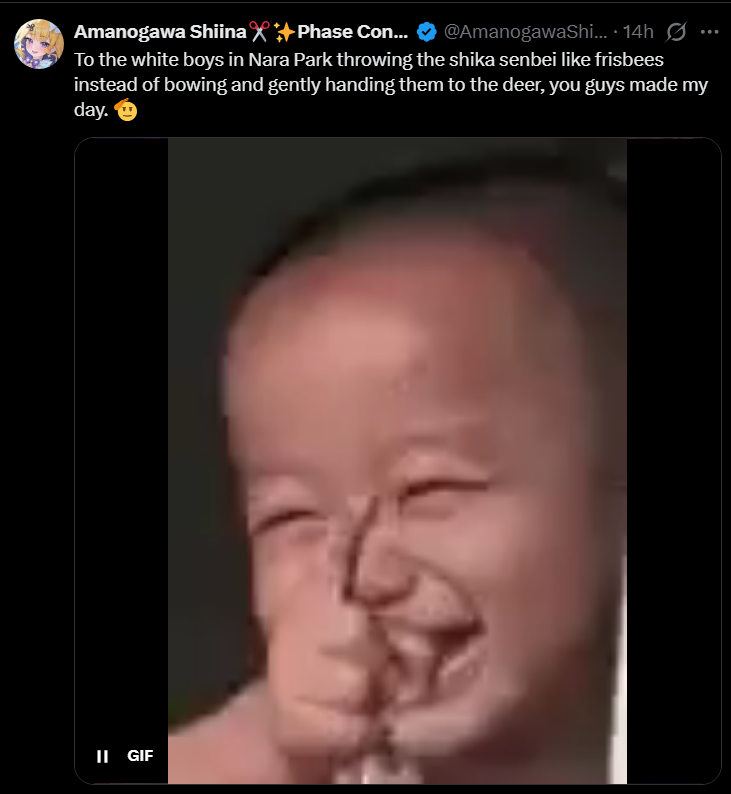Click the saluting face emoji
Screen dimensions: 731x794
coord(126,110)
